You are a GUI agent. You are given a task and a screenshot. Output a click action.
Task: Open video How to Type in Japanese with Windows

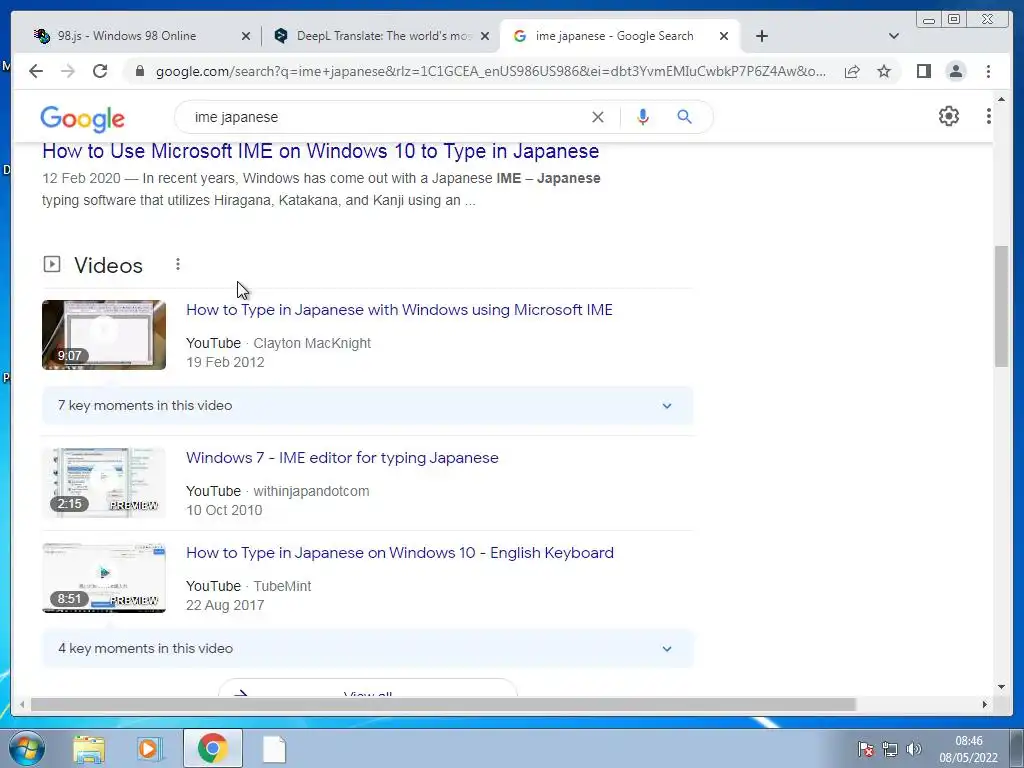point(399,310)
